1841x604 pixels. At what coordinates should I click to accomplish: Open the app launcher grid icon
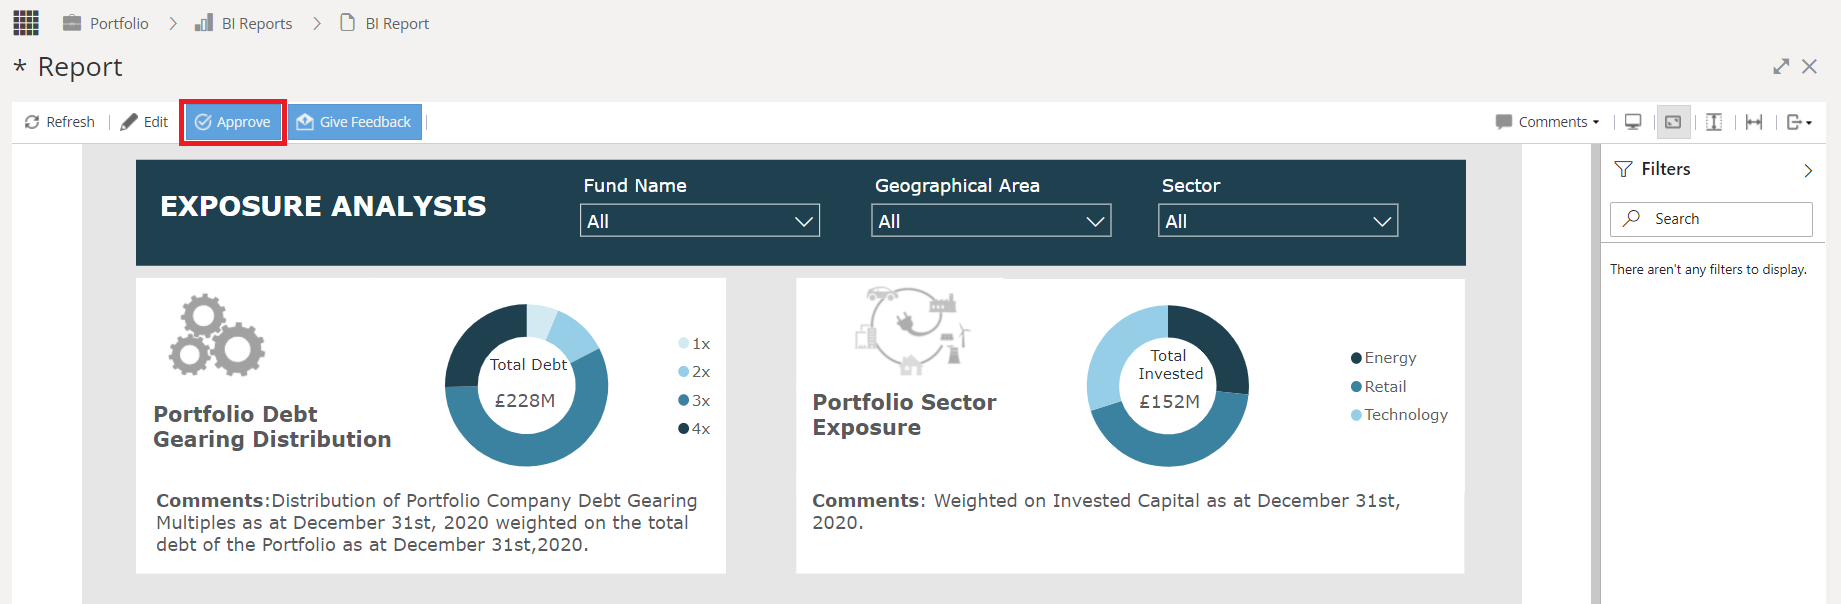[26, 22]
